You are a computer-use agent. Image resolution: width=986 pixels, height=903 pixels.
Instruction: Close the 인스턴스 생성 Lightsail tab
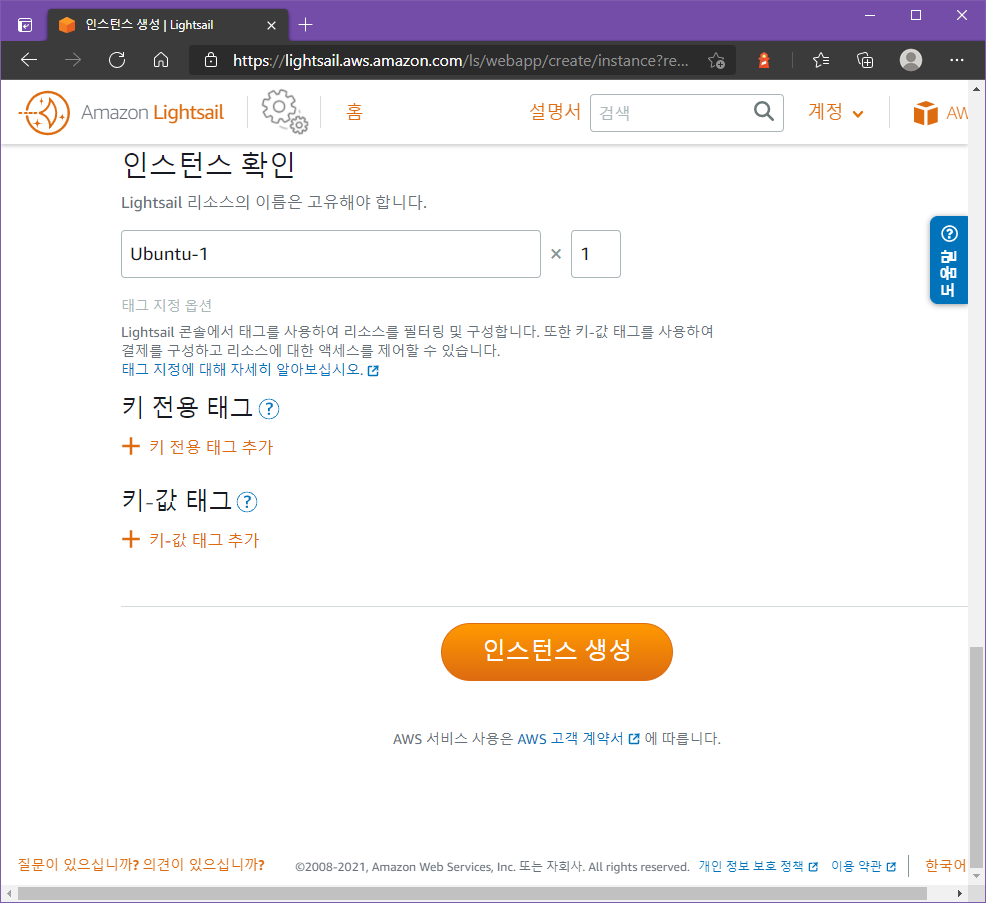pyautogui.click(x=271, y=25)
